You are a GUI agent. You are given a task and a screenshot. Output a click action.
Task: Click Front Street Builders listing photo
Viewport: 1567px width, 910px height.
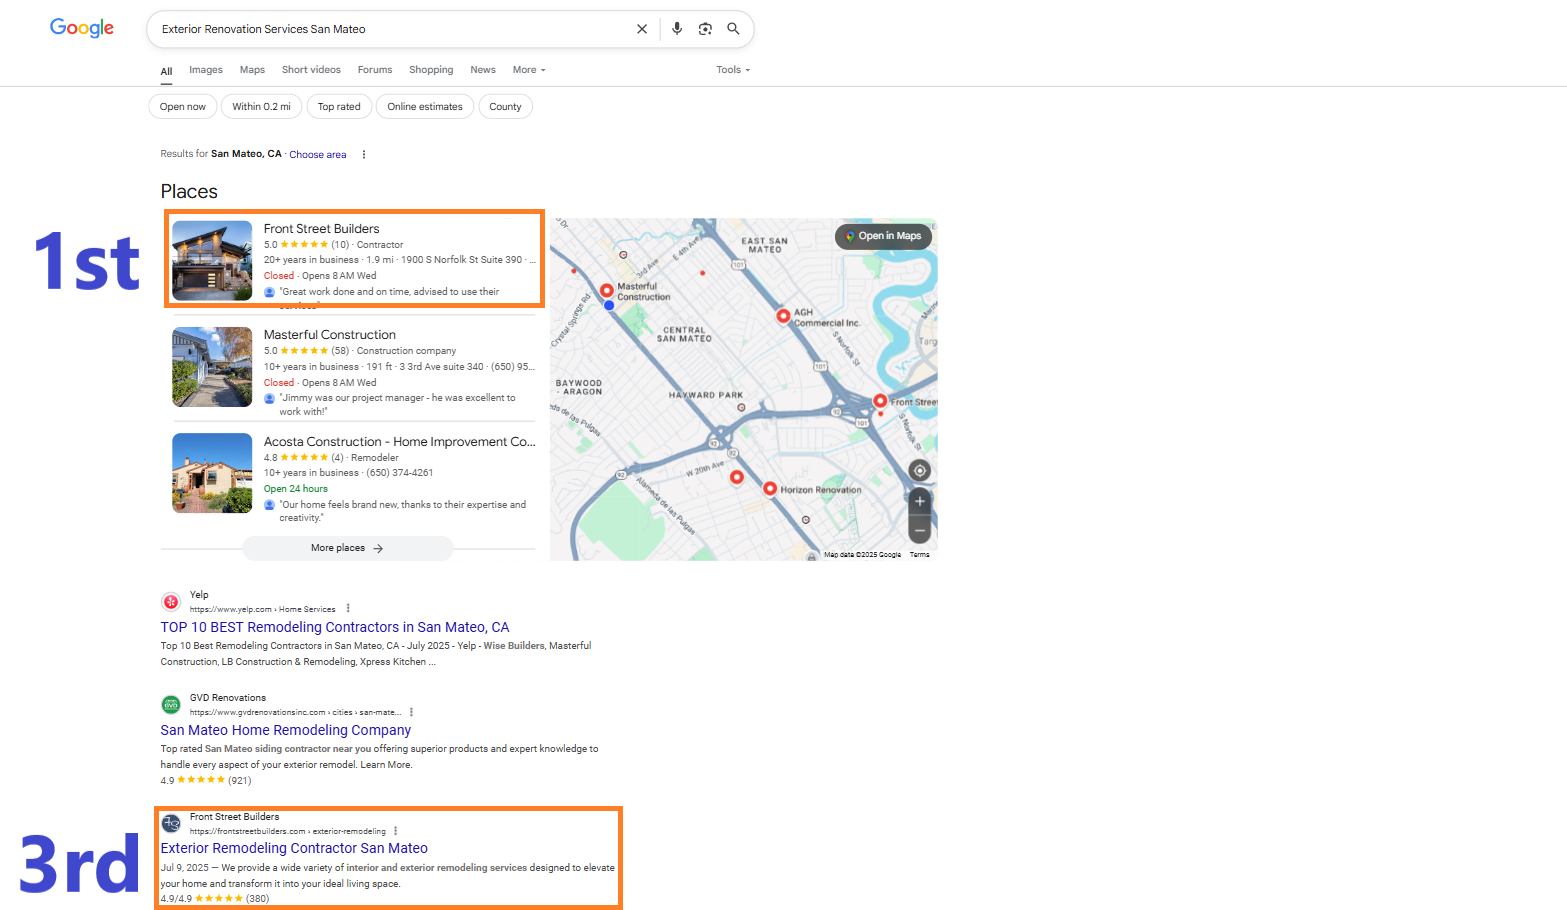[212, 261]
